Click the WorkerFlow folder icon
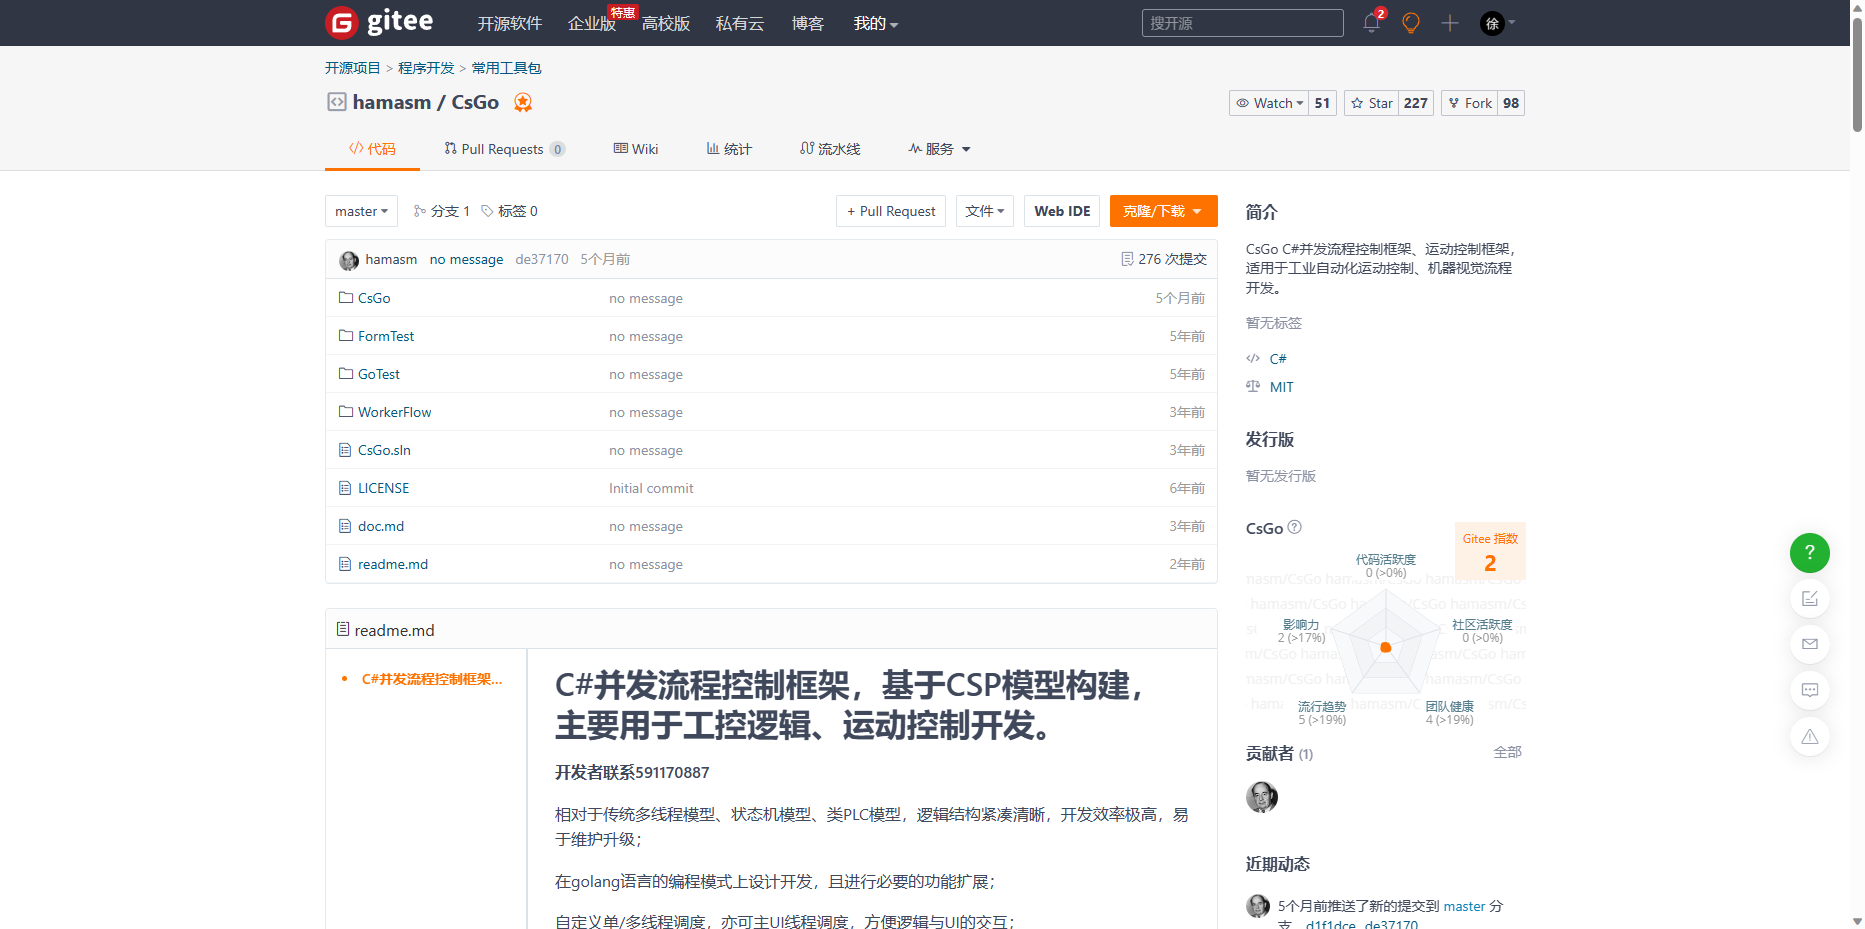The height and width of the screenshot is (929, 1865). click(x=346, y=412)
